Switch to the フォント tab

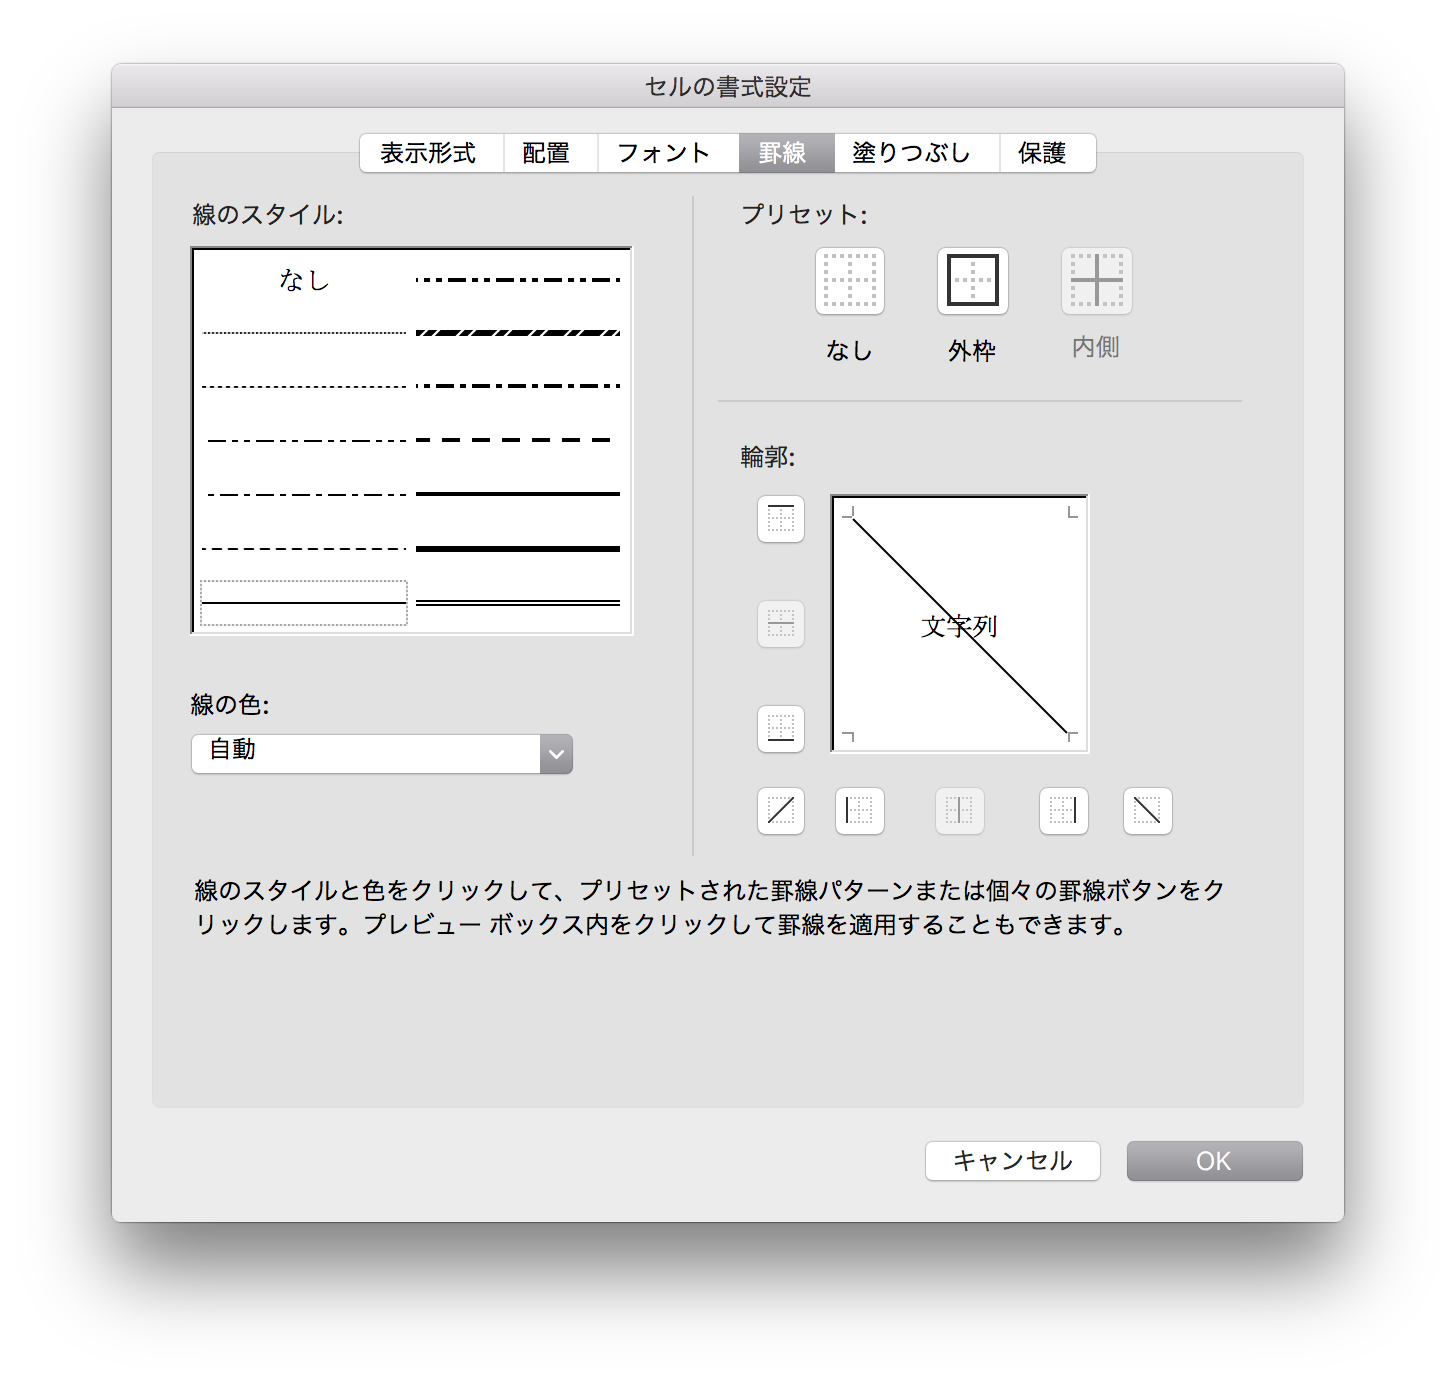coord(668,153)
